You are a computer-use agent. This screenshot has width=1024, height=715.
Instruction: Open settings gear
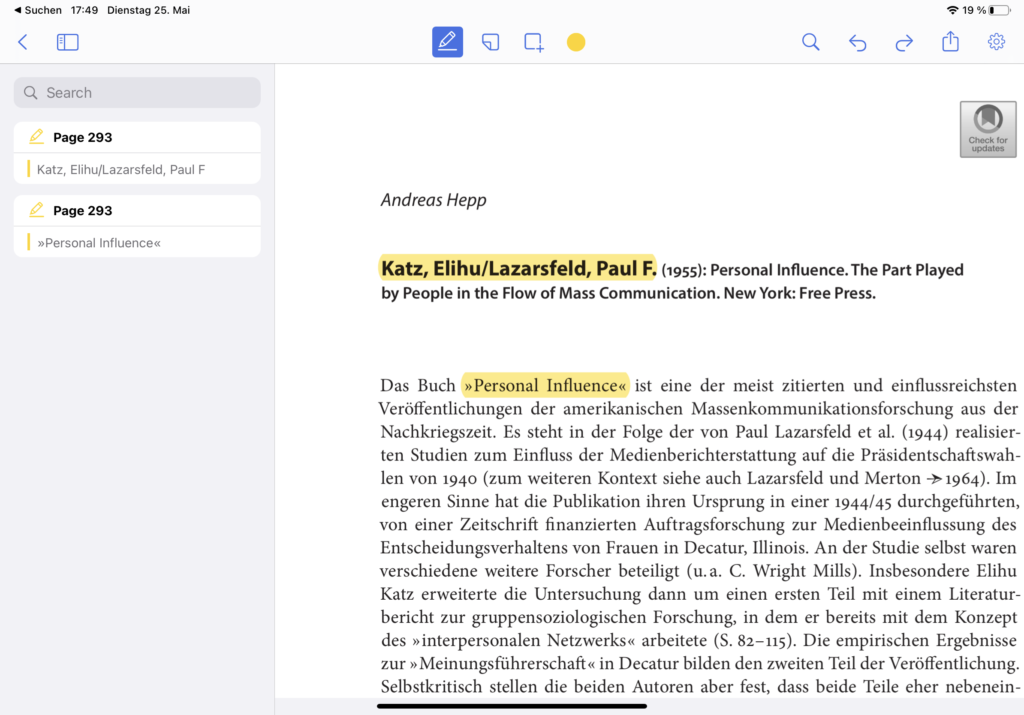pos(996,42)
